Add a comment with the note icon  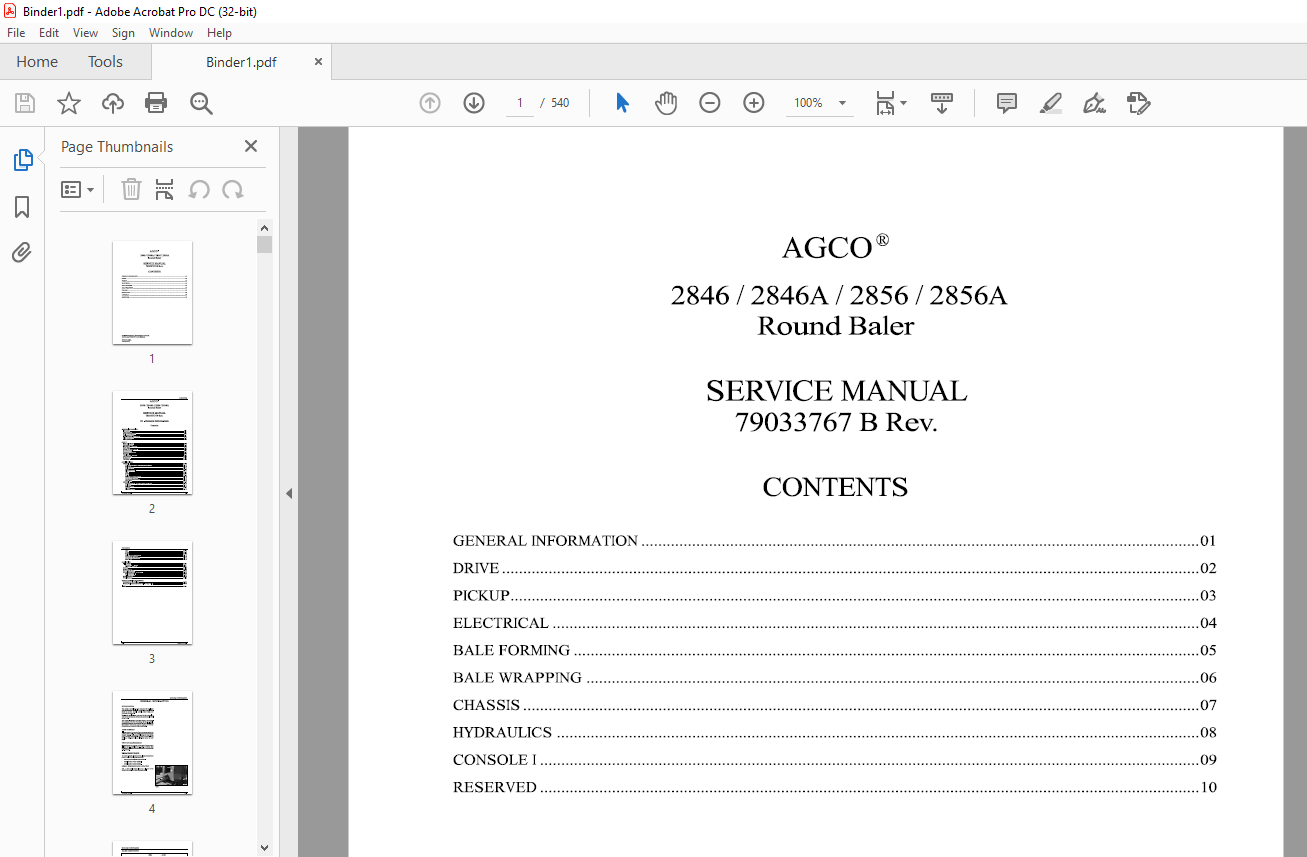click(x=1007, y=103)
